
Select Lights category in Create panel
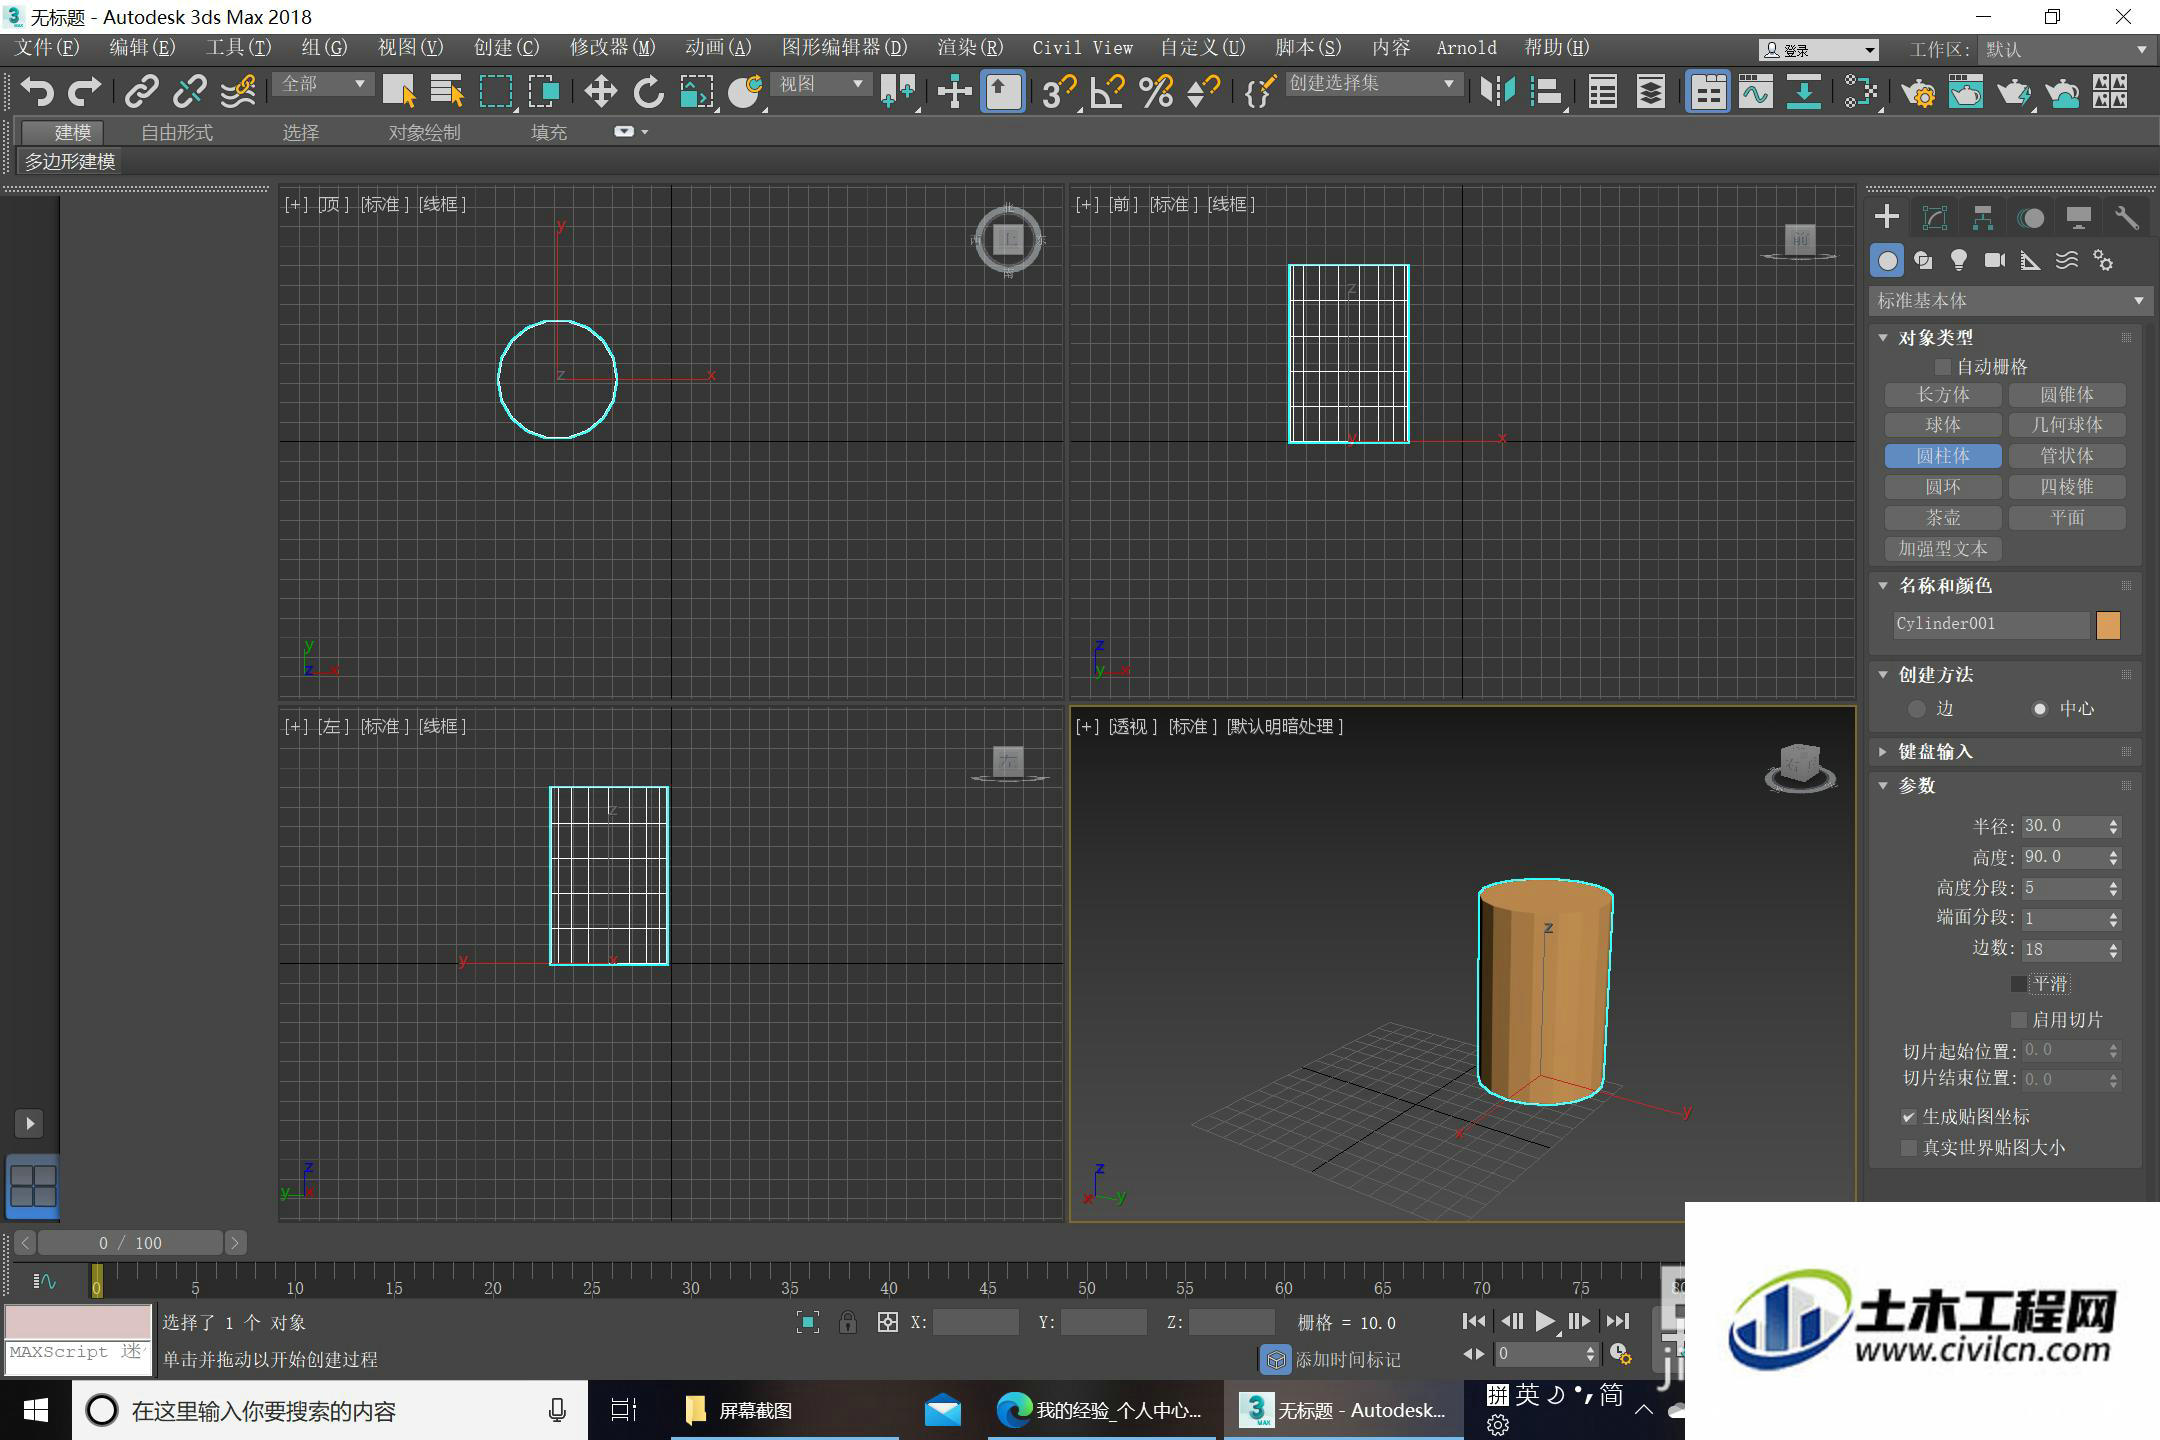click(x=1959, y=261)
